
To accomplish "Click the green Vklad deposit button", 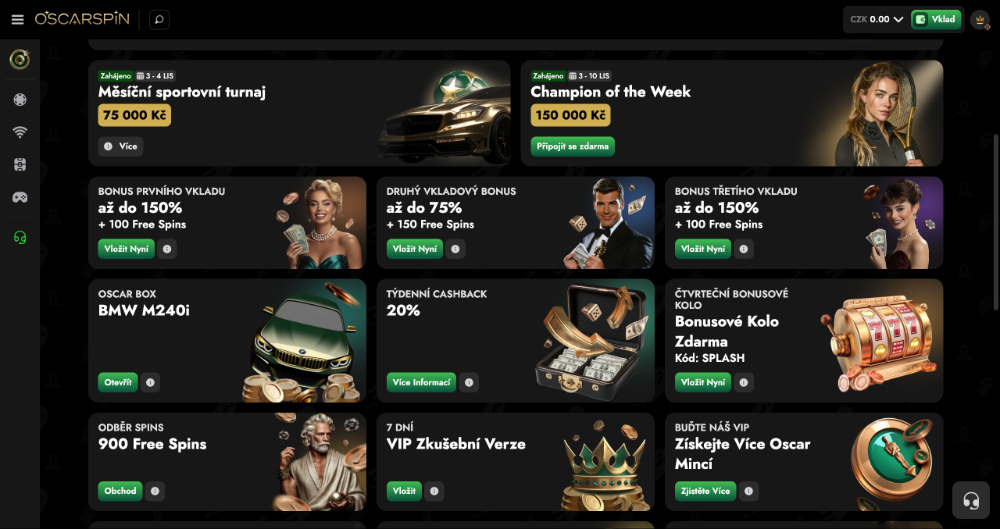I will pos(936,19).
